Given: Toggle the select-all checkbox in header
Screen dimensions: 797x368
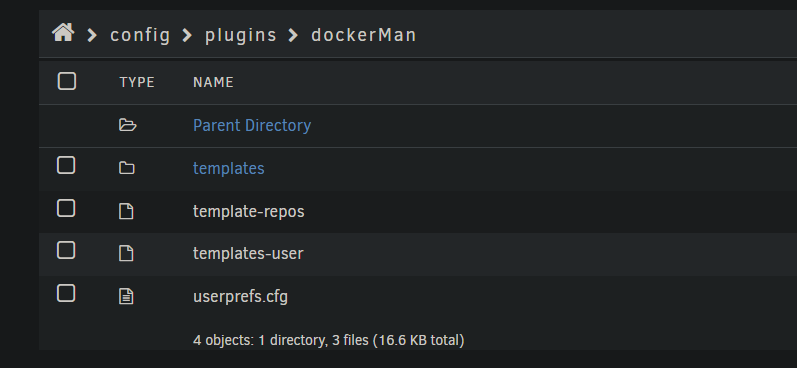Looking at the screenshot, I should click(x=67, y=81).
